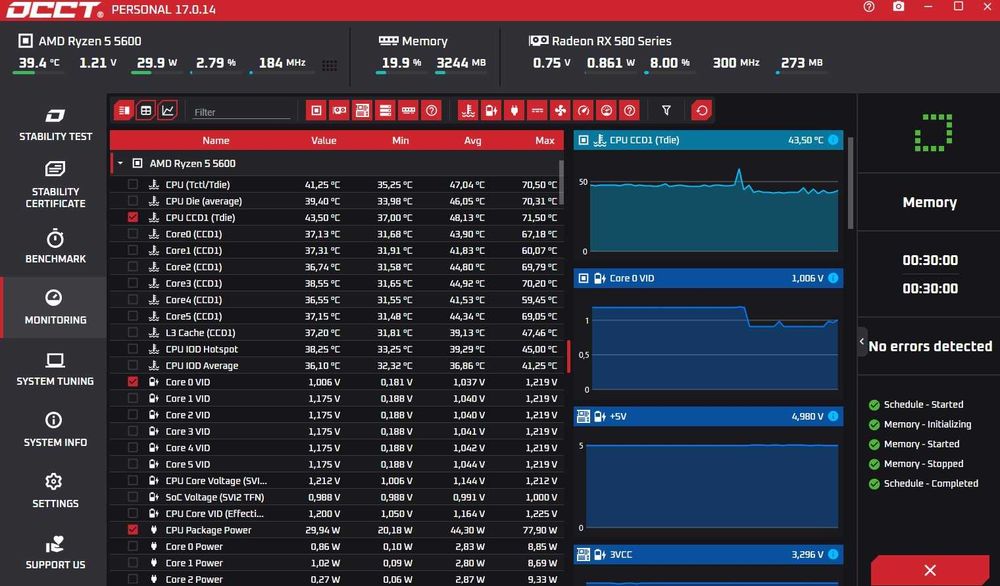Viewport: 1000px width, 586px height.
Task: Focus the Filter text field
Action: 241,112
